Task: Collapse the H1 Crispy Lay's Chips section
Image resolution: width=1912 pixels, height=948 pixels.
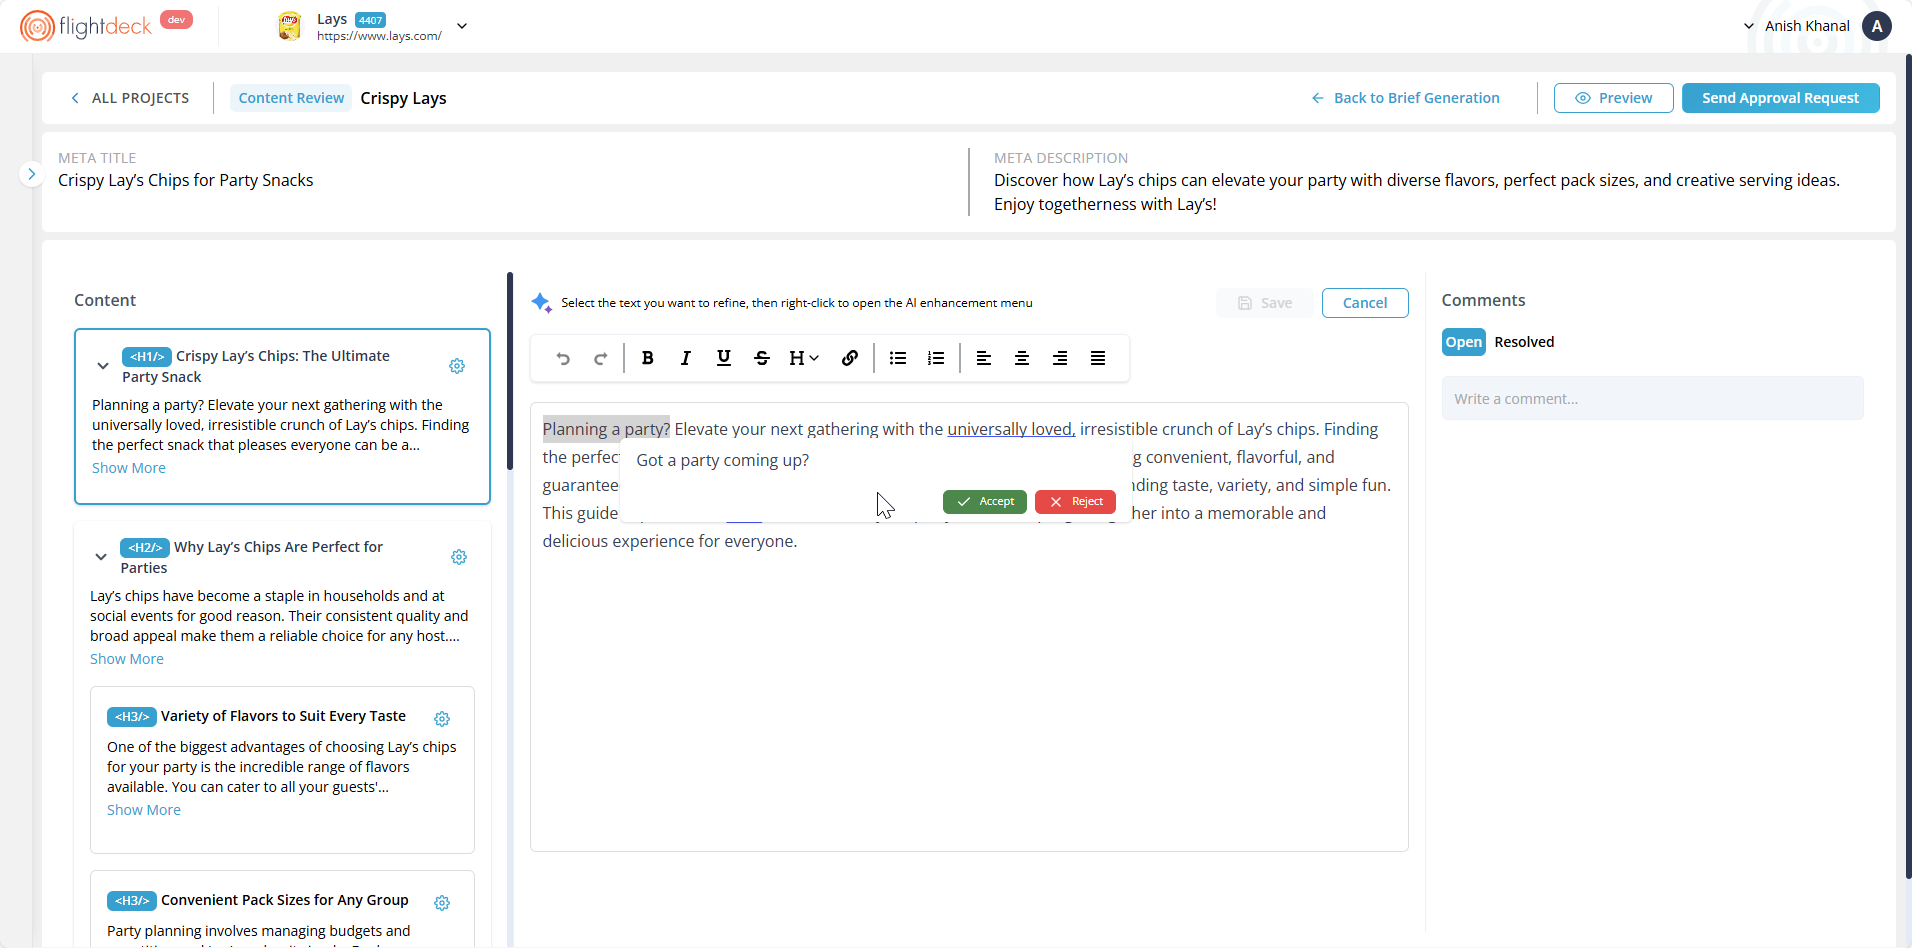Action: click(103, 366)
